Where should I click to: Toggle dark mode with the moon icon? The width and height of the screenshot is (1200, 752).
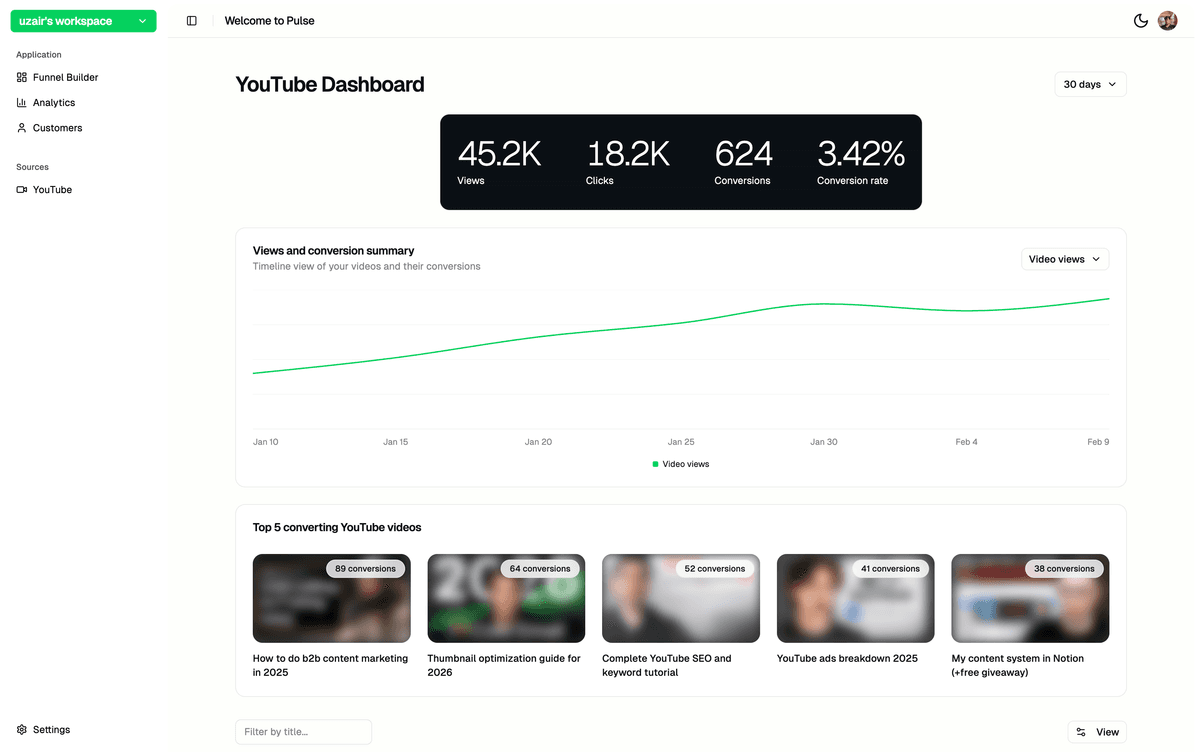pos(1140,21)
